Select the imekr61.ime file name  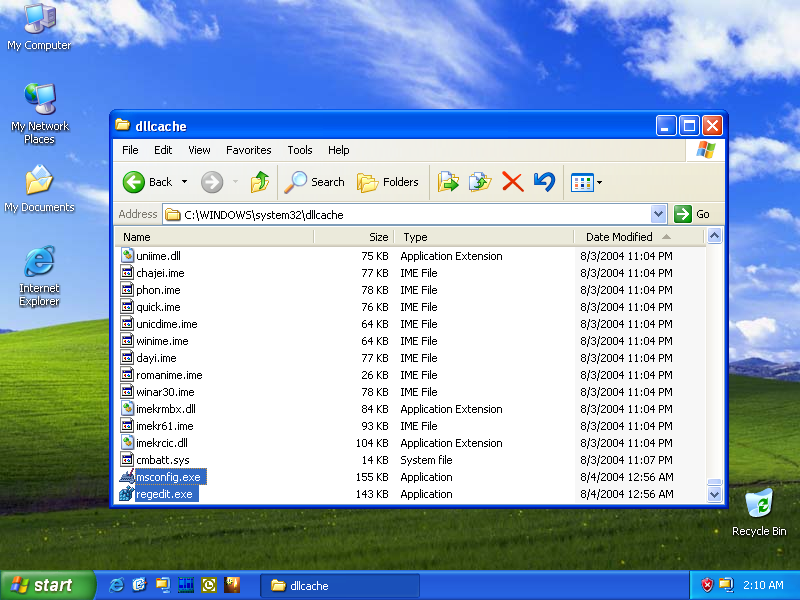[x=165, y=426]
